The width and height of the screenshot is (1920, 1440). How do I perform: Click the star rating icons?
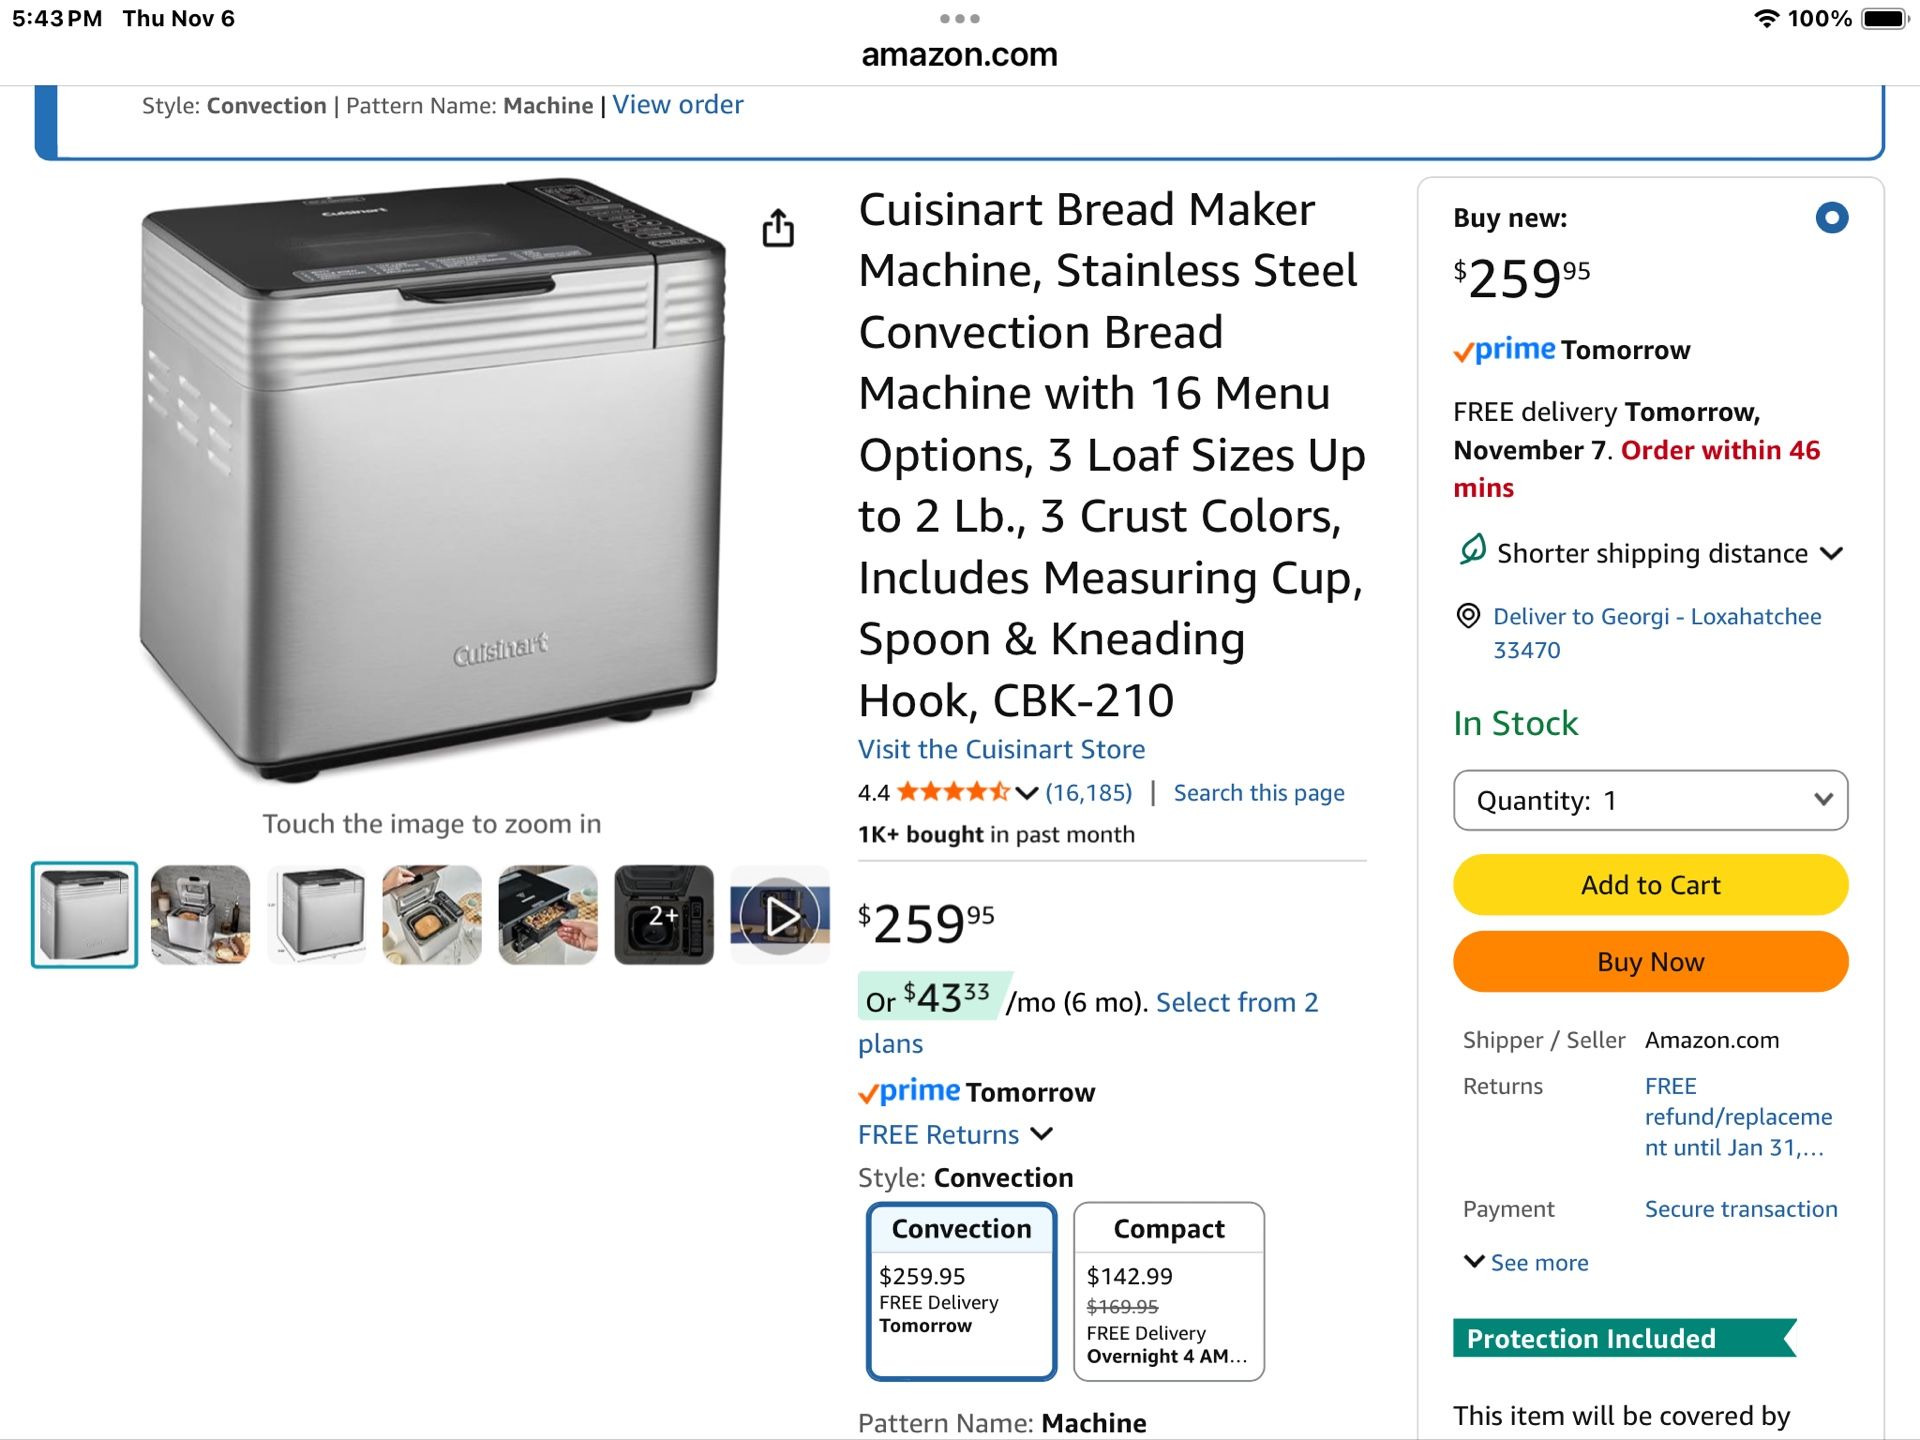pyautogui.click(x=953, y=793)
